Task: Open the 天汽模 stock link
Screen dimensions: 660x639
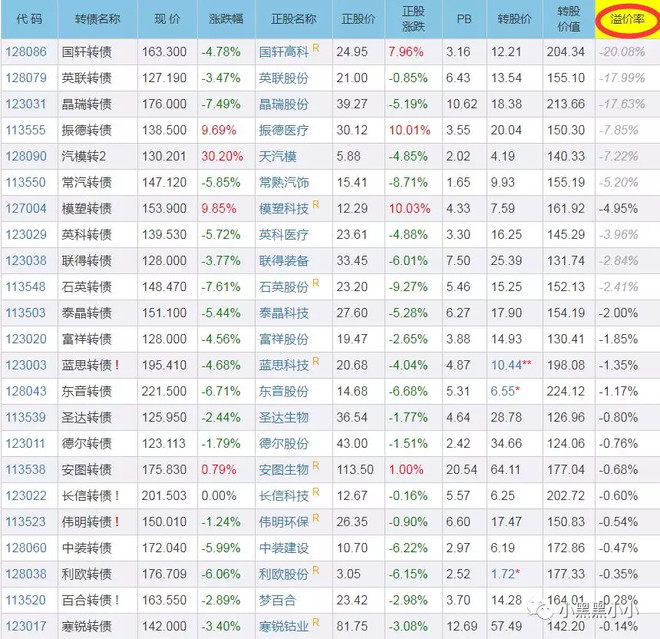Action: coord(277,156)
